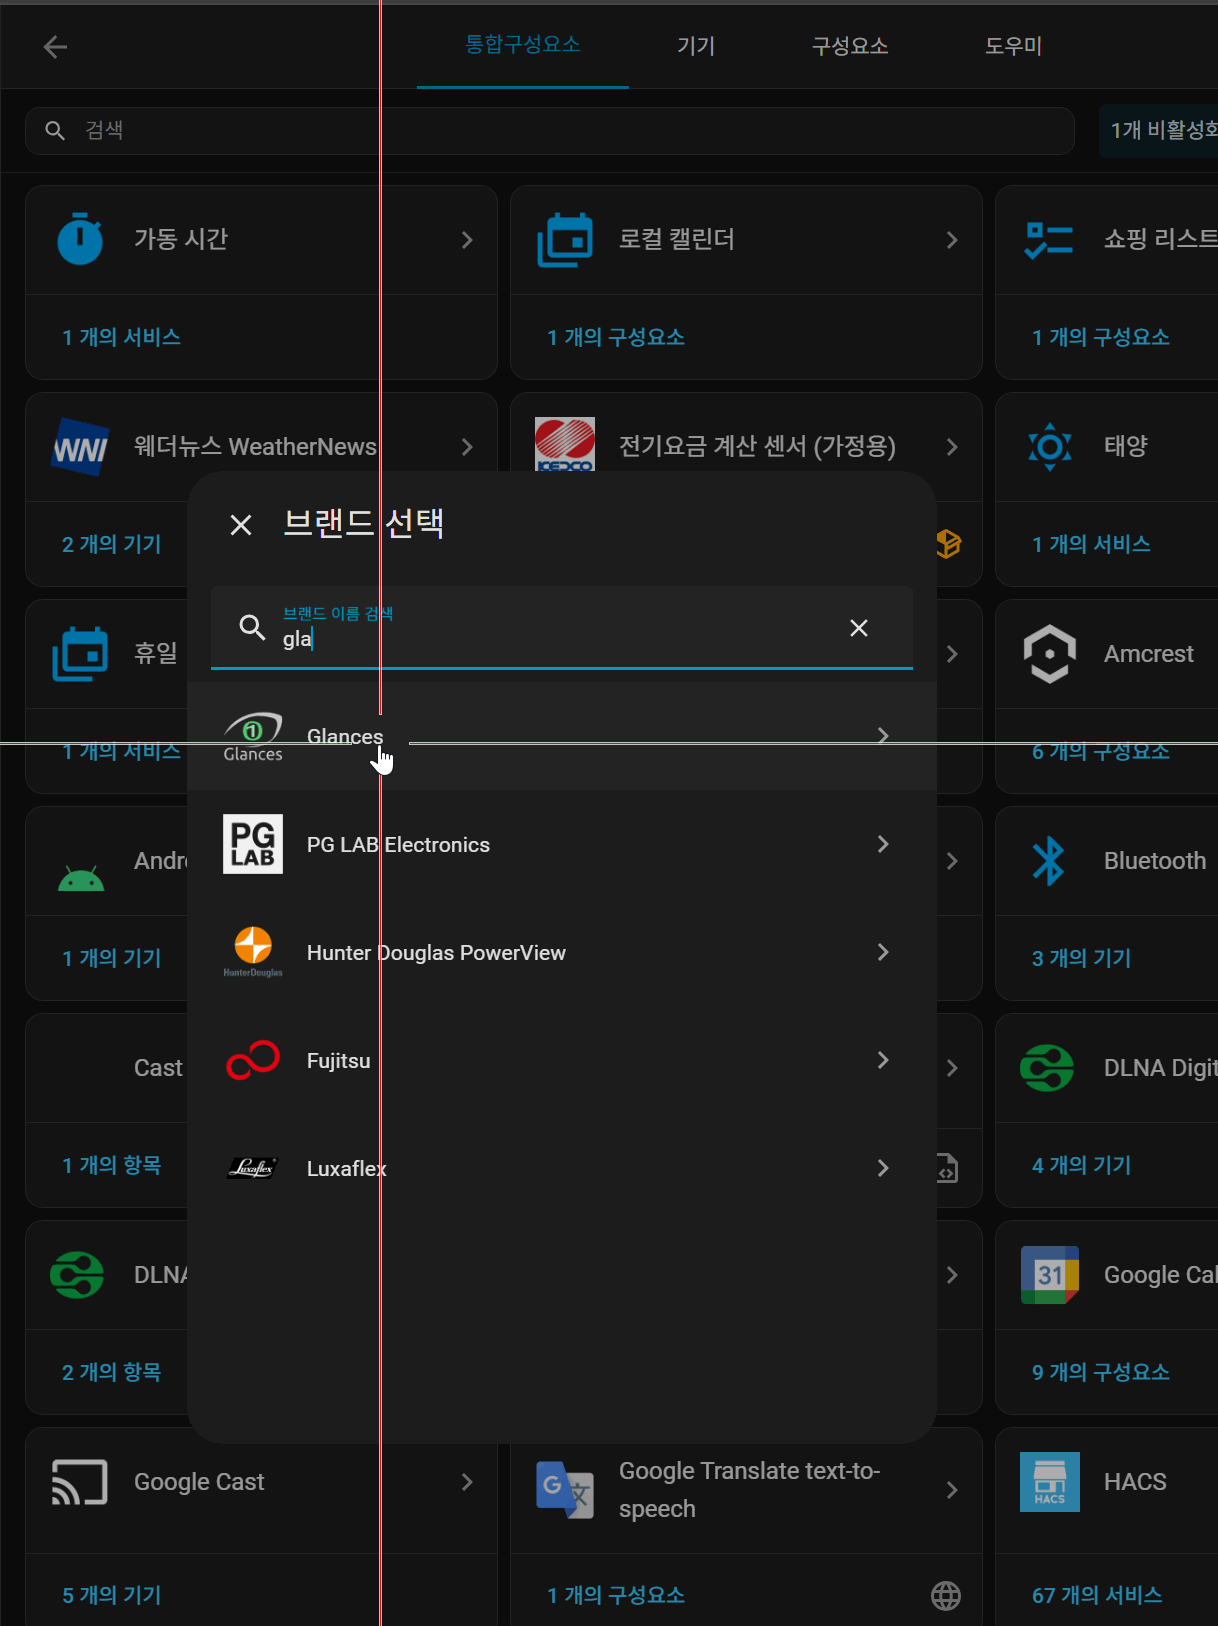
Task: Open 1 개의 기기 link under Android
Action: (111, 958)
